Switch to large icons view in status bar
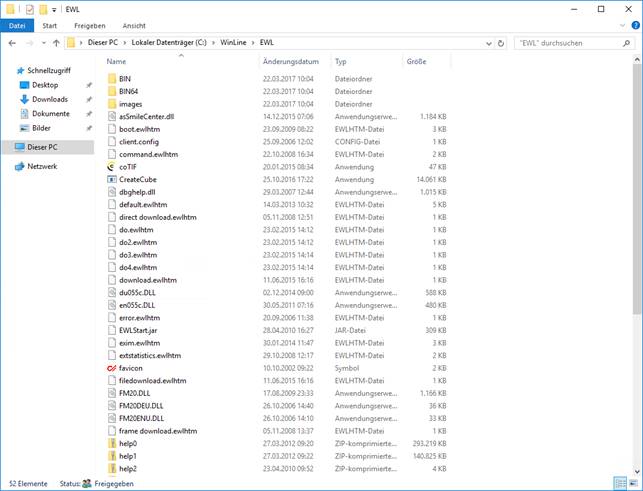Screen dimensions: 643x491 tap(634, 483)
